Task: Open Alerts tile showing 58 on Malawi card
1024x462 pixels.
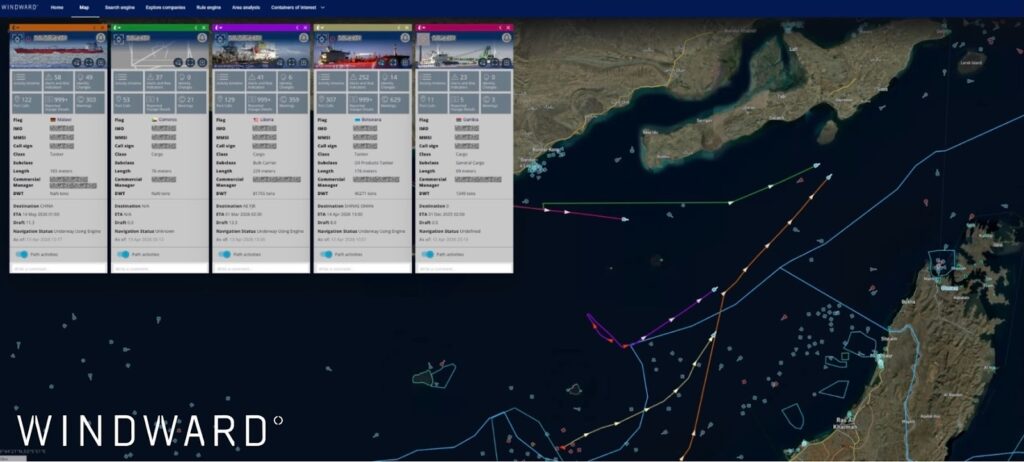Action: 58,81
